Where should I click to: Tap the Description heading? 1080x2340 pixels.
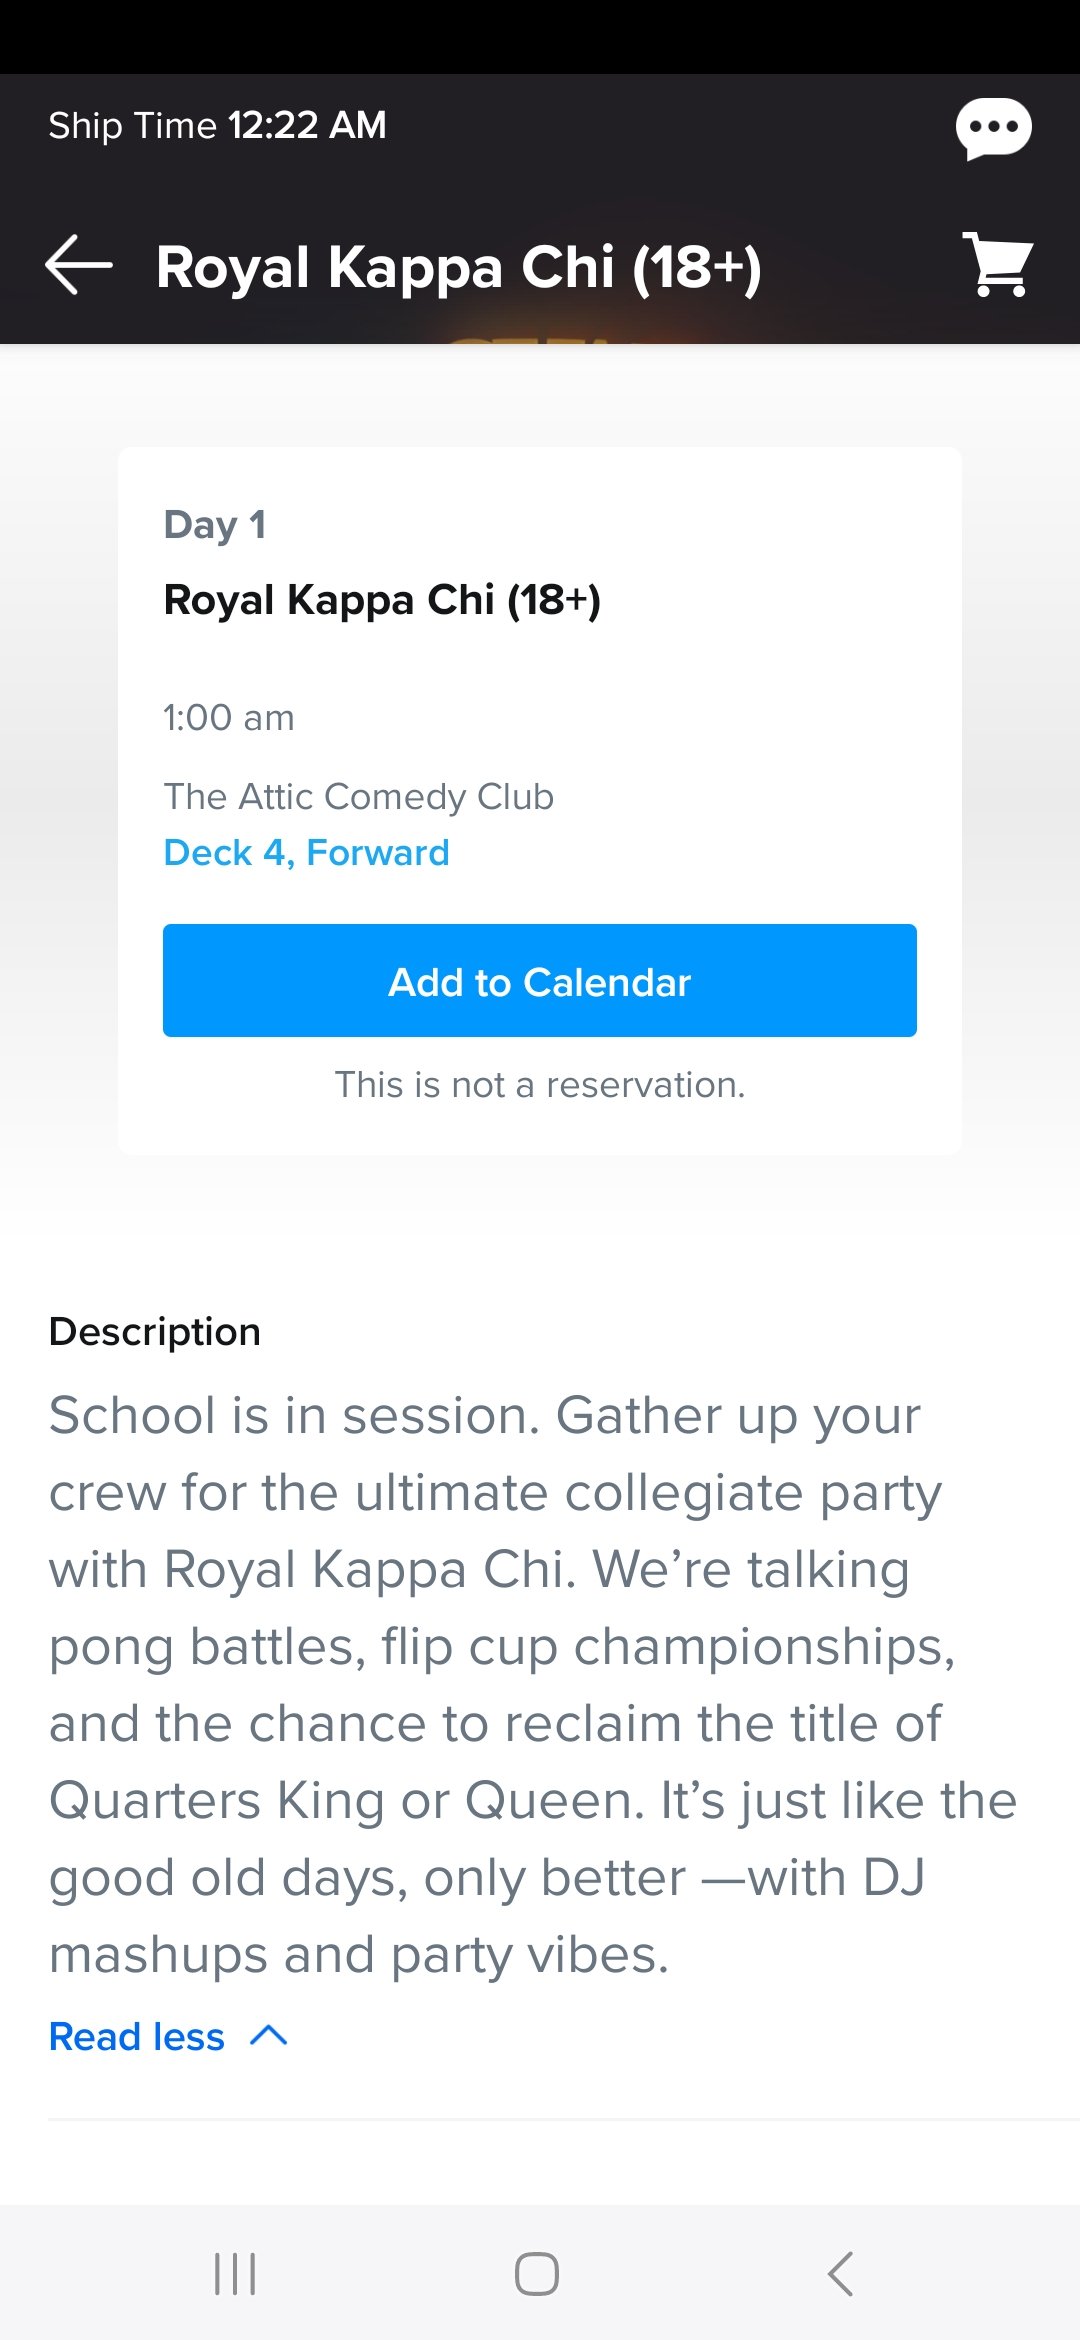(155, 1332)
